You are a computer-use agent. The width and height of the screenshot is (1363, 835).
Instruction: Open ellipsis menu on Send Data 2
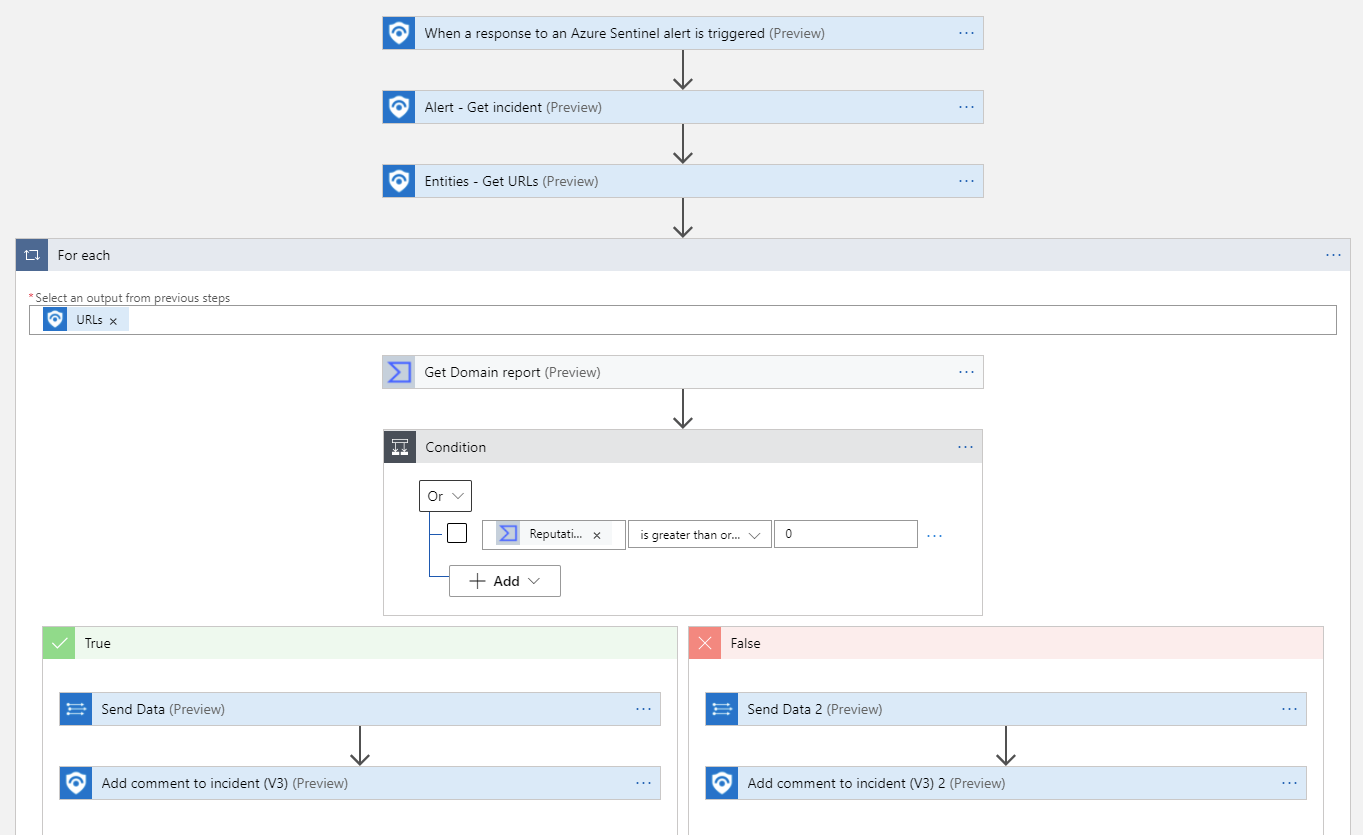coord(1289,709)
